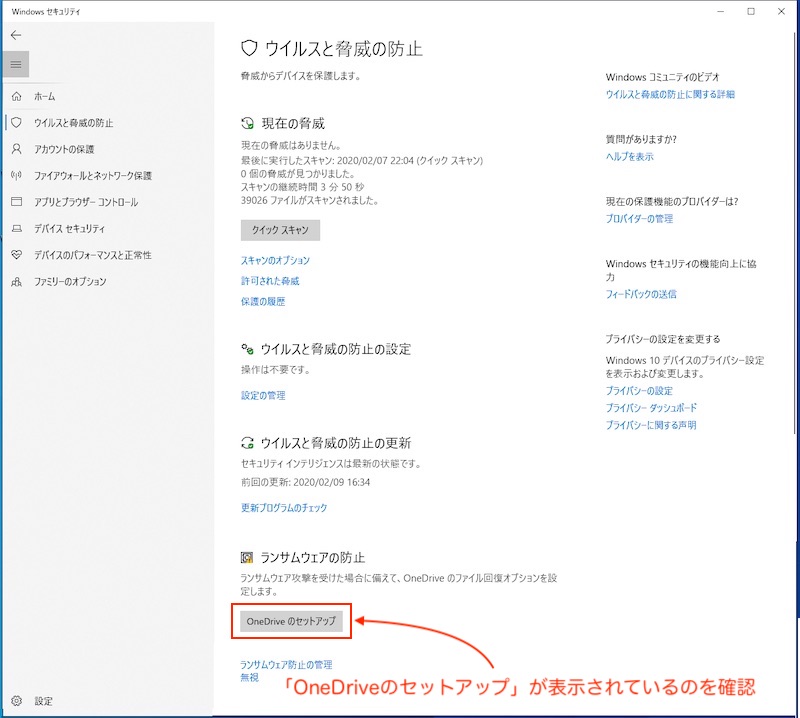Open ホーム in the sidebar
This screenshot has height=718, width=800.
tap(44, 96)
